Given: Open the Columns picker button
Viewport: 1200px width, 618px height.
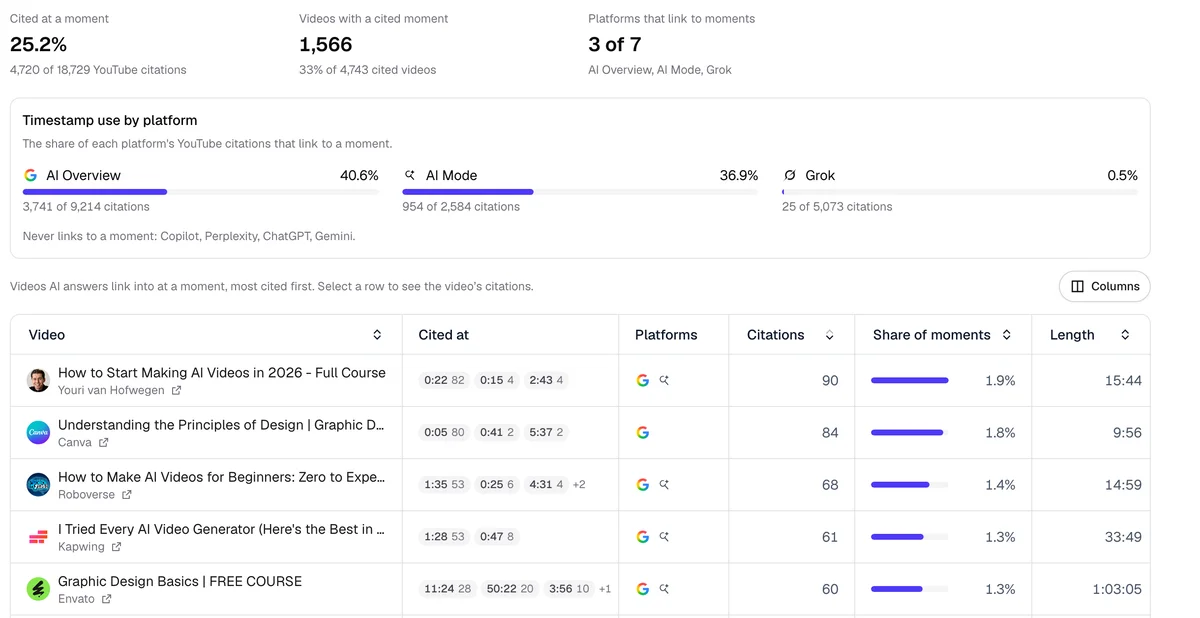Looking at the screenshot, I should 1104,286.
